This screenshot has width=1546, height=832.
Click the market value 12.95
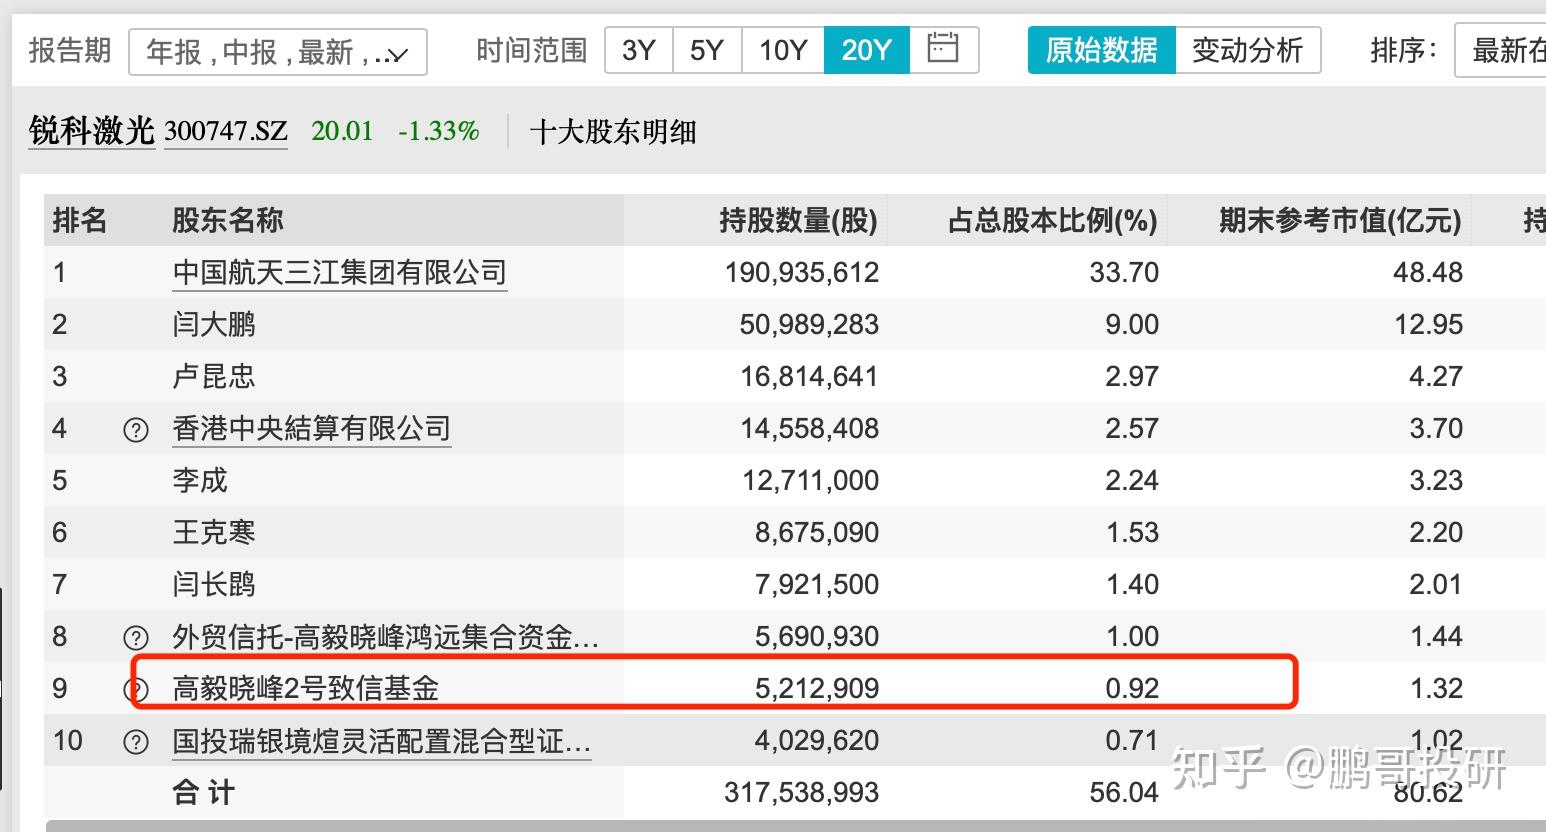[x=1428, y=324]
